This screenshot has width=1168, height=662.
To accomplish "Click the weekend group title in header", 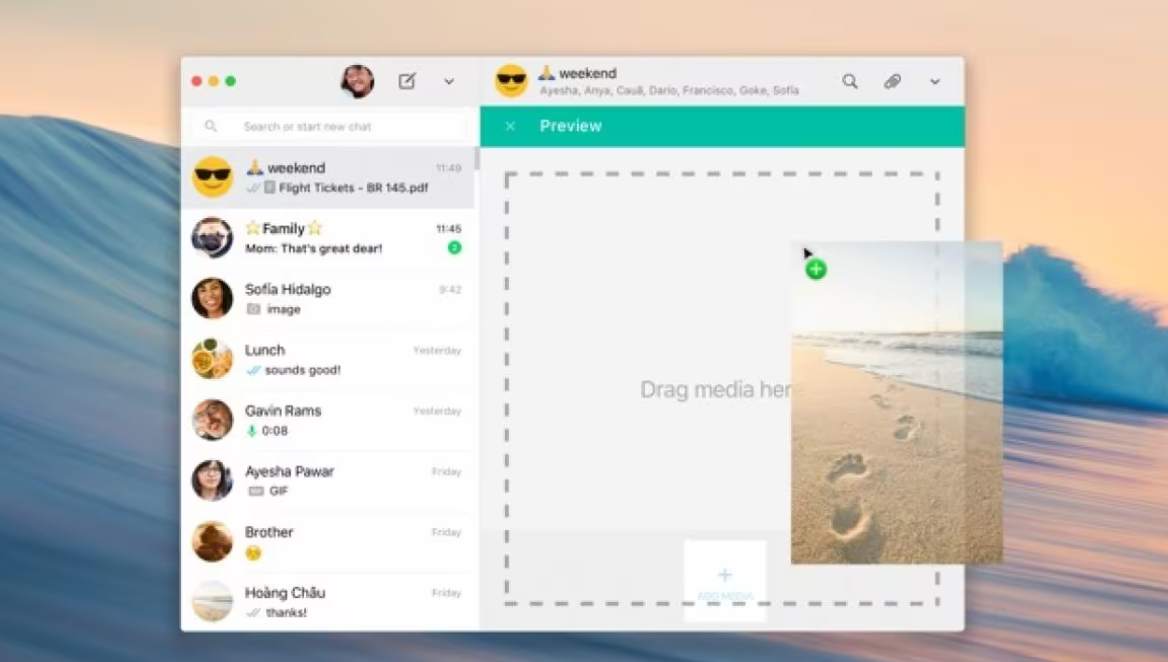I will 587,73.
